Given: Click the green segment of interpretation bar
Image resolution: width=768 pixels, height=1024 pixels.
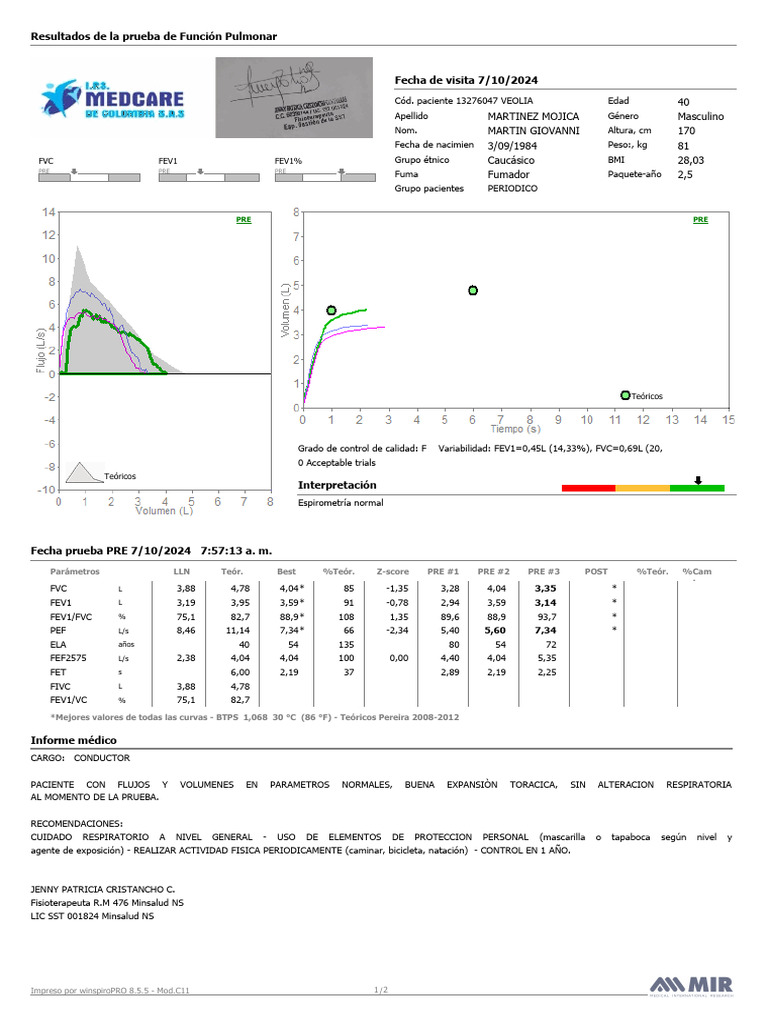Looking at the screenshot, I should coord(697,488).
